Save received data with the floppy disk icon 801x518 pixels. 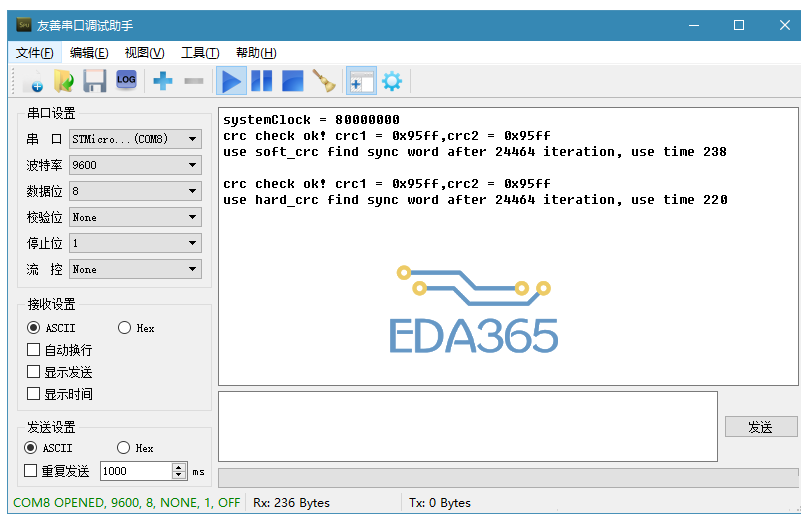[x=95, y=81]
